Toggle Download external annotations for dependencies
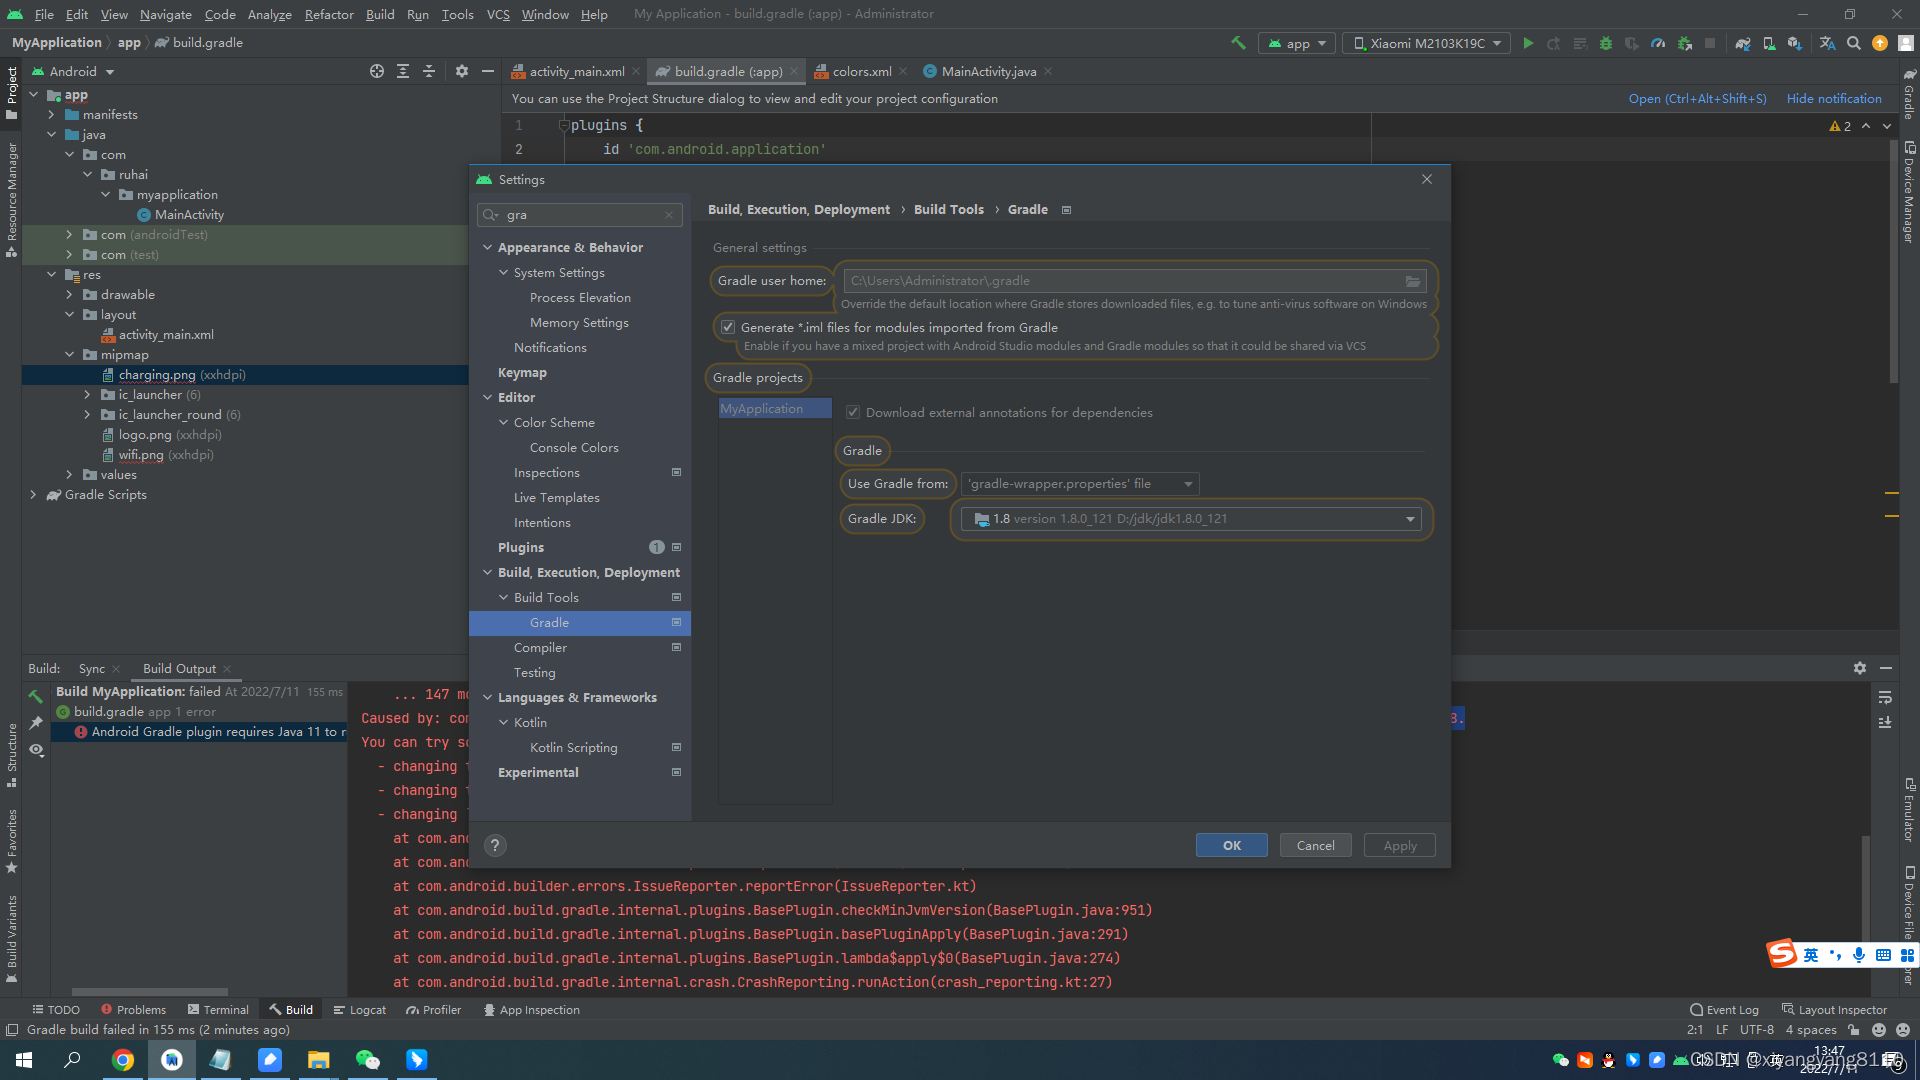Viewport: 1920px width, 1080px height. [853, 412]
